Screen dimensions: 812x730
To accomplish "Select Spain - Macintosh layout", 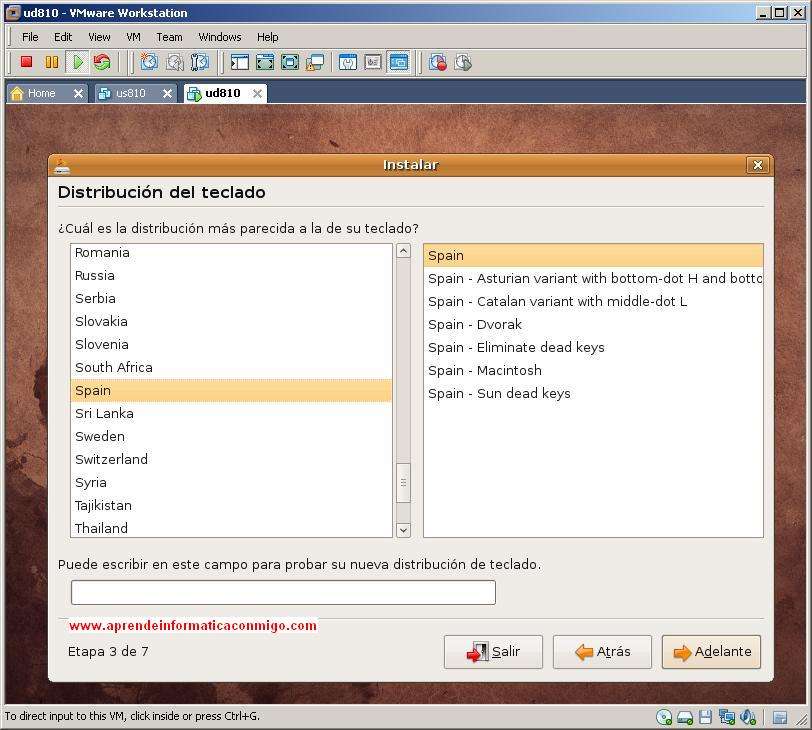I will point(593,371).
